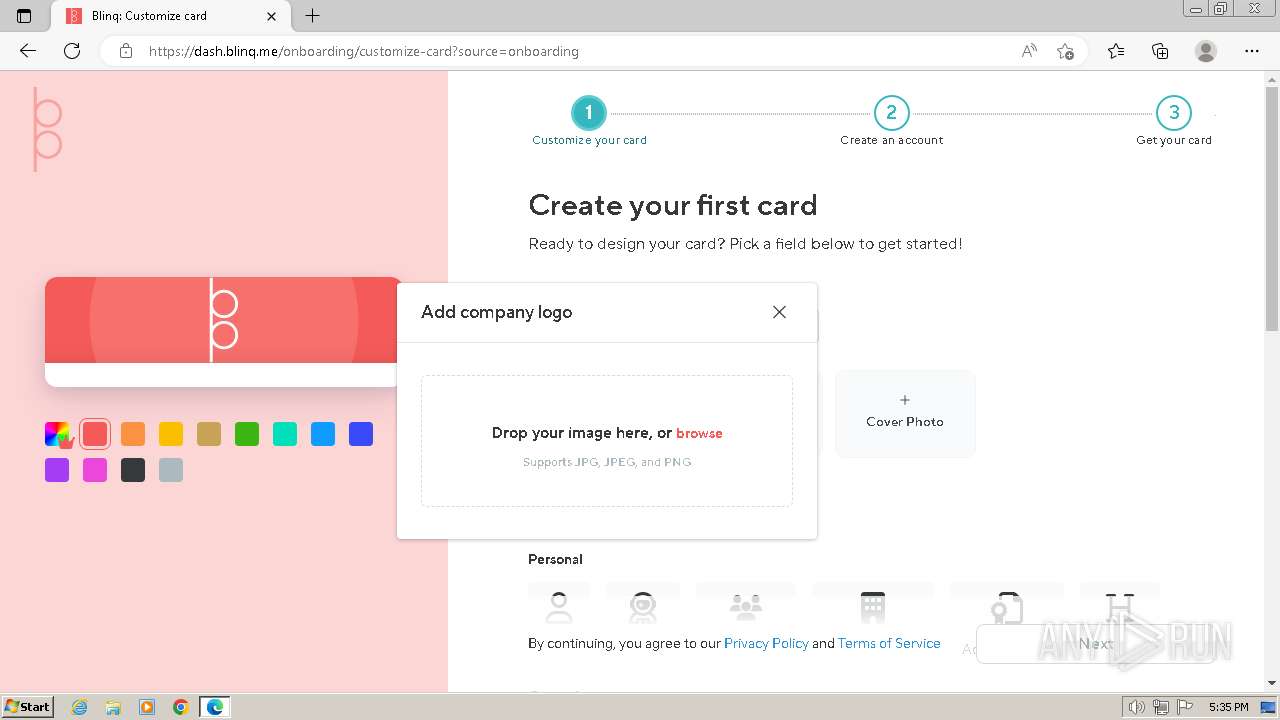
Task: Pick the dark charcoal card color
Action: coord(133,470)
